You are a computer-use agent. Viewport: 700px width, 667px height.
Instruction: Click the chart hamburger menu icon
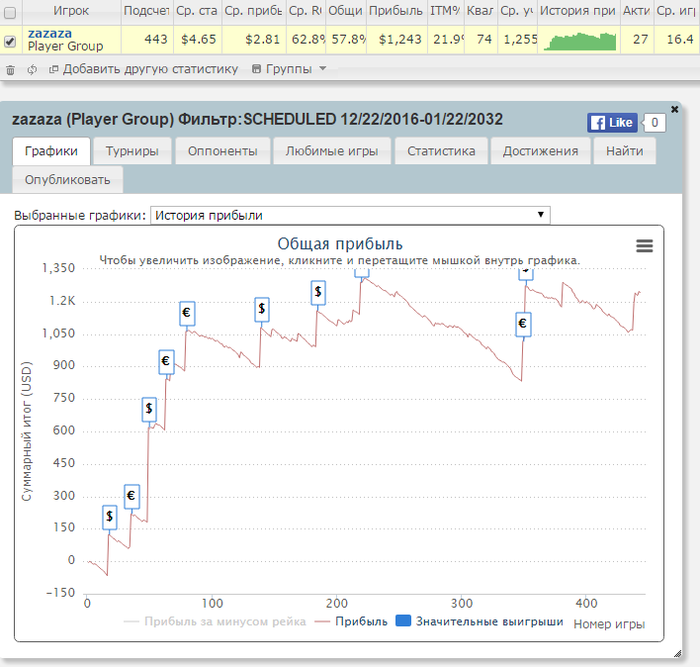[x=644, y=246]
